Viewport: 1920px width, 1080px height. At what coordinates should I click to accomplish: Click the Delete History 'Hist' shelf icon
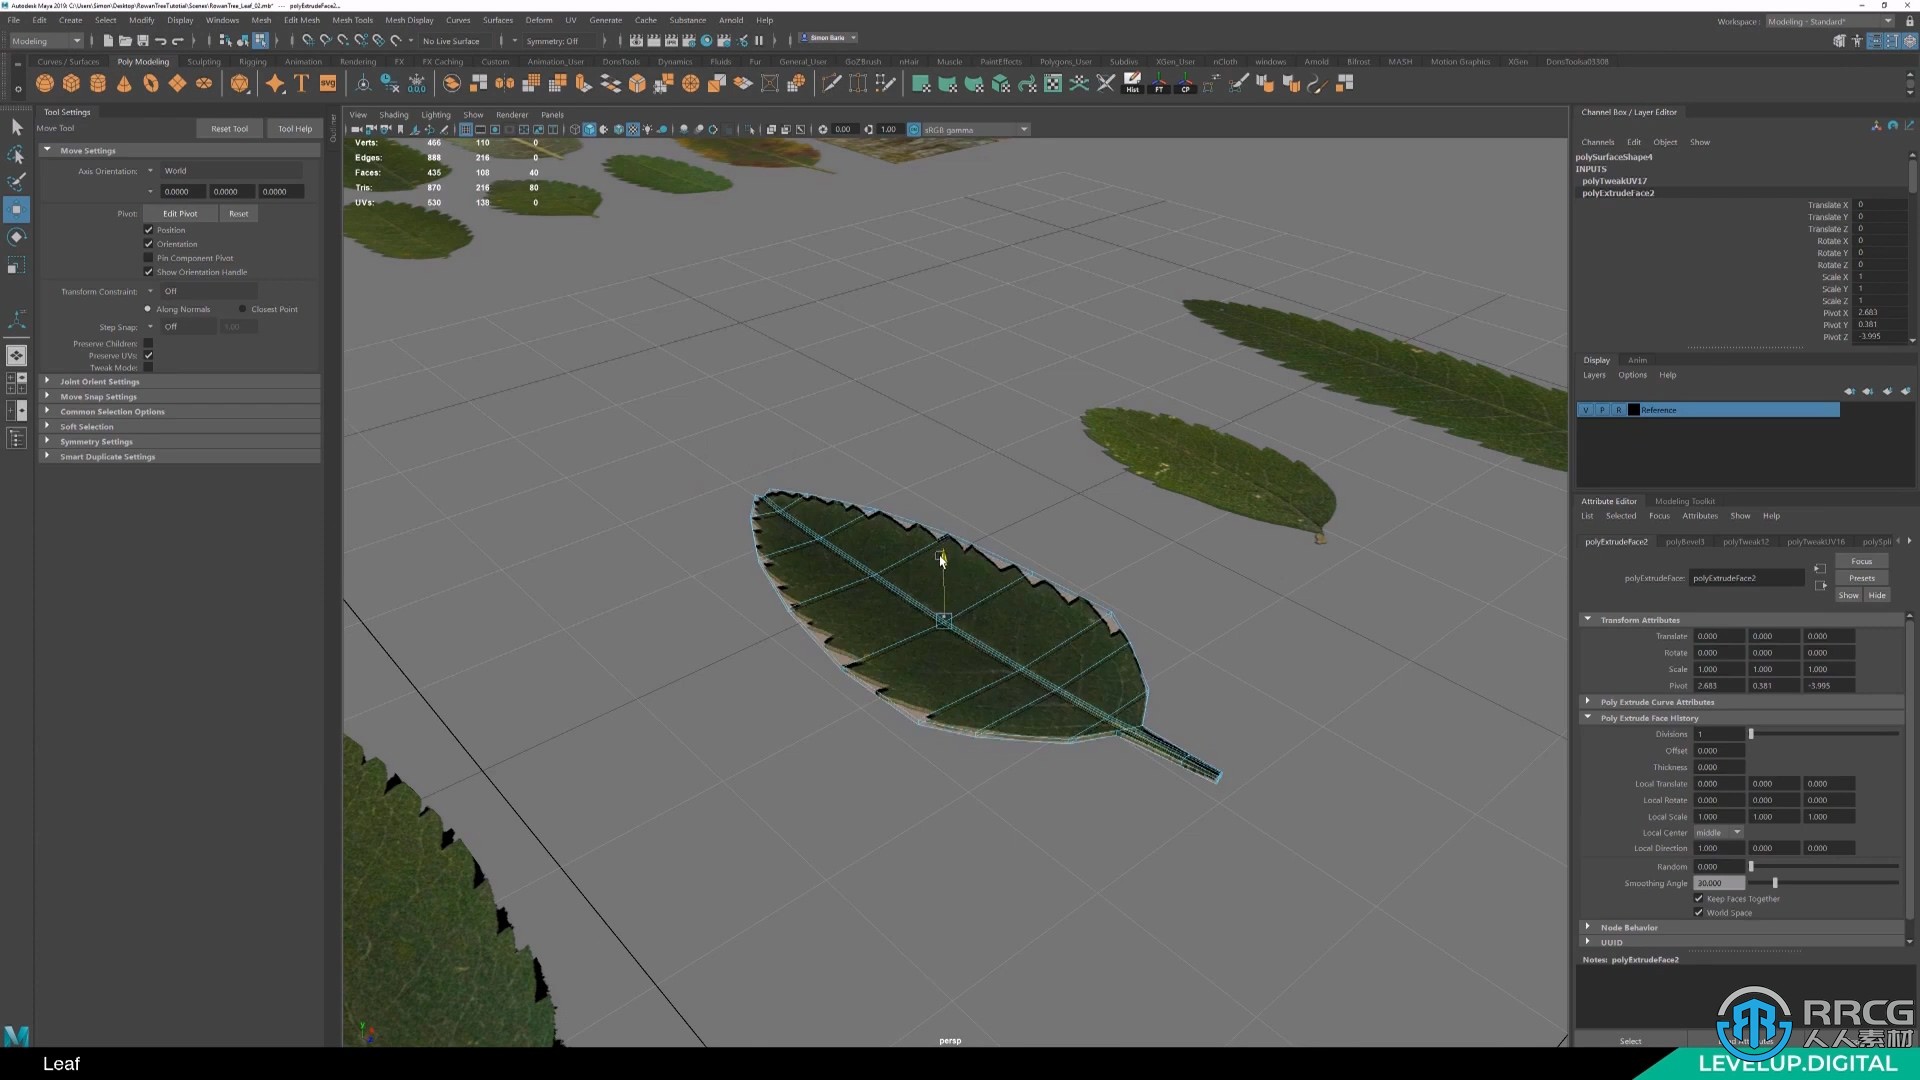(x=1132, y=83)
